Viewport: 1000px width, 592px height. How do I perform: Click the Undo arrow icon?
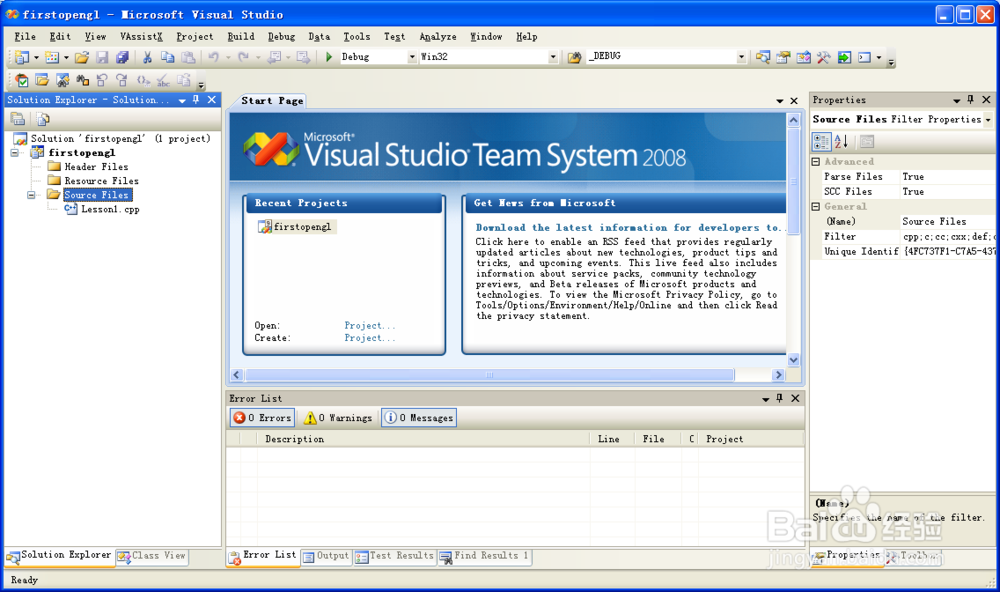214,57
